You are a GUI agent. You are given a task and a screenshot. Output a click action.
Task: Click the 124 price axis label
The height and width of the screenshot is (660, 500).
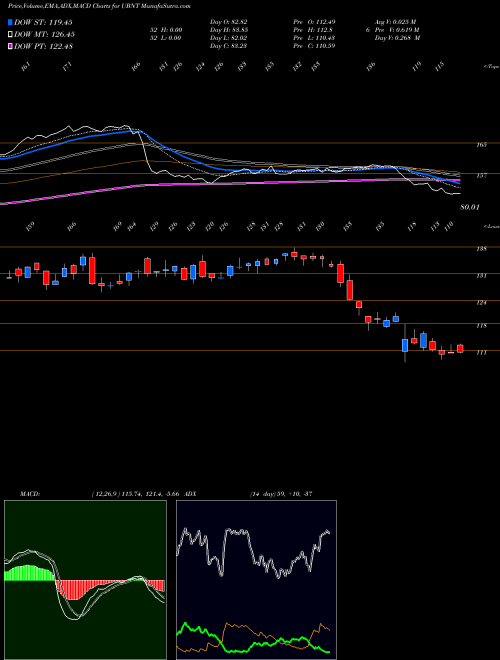(x=481, y=303)
